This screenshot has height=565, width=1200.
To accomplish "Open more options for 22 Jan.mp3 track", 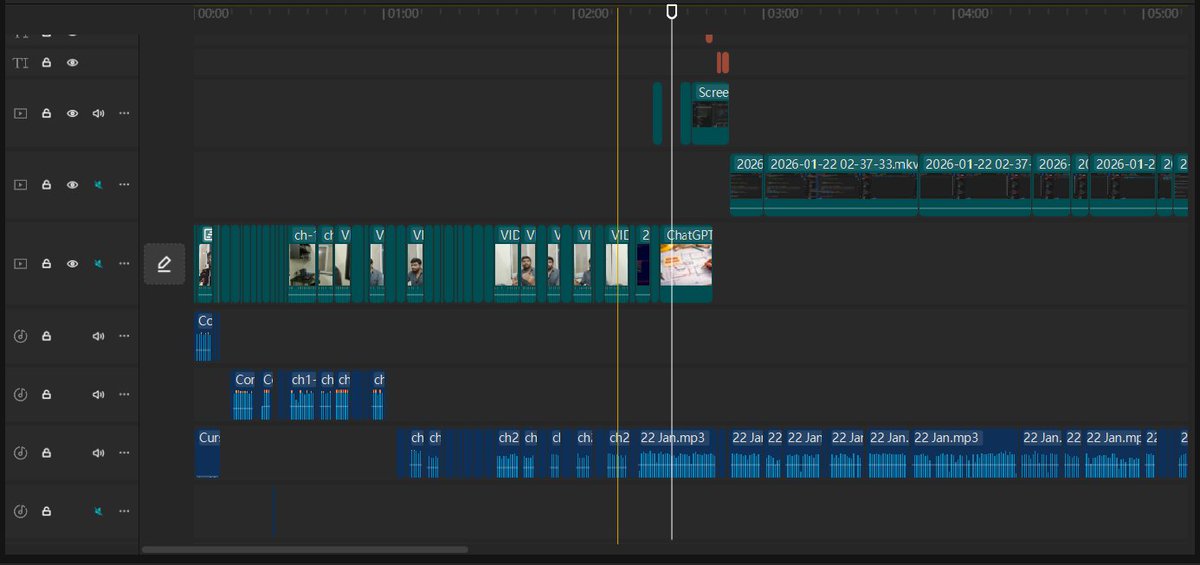I will point(124,453).
